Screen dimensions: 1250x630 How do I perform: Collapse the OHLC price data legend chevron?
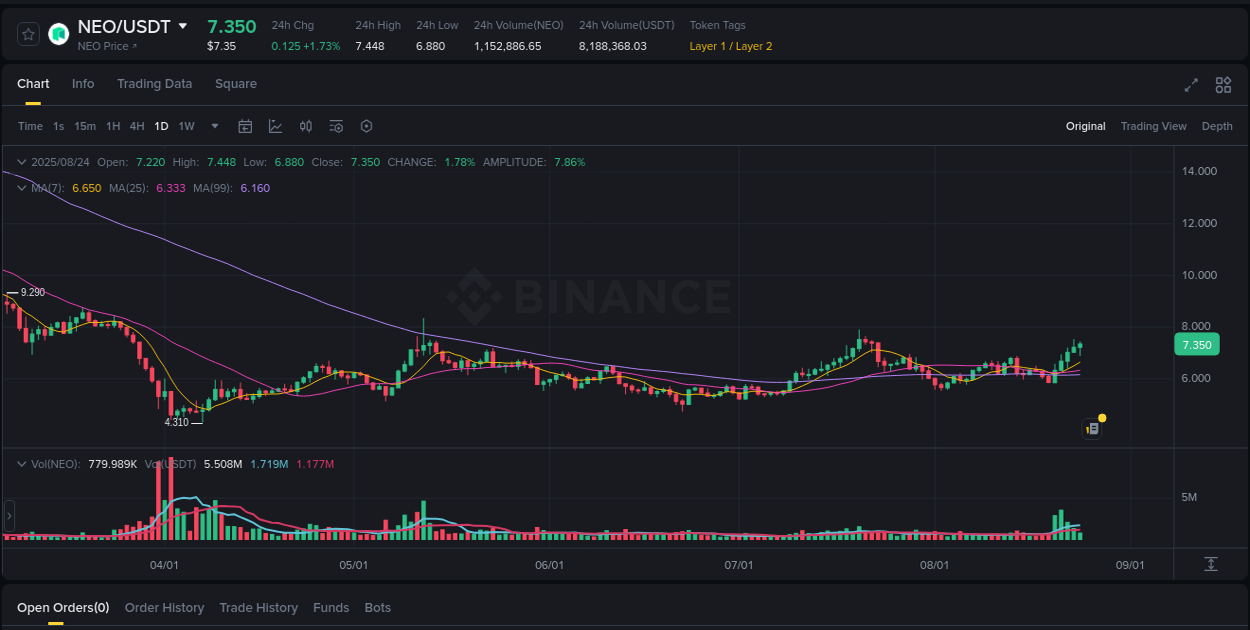[x=22, y=161]
